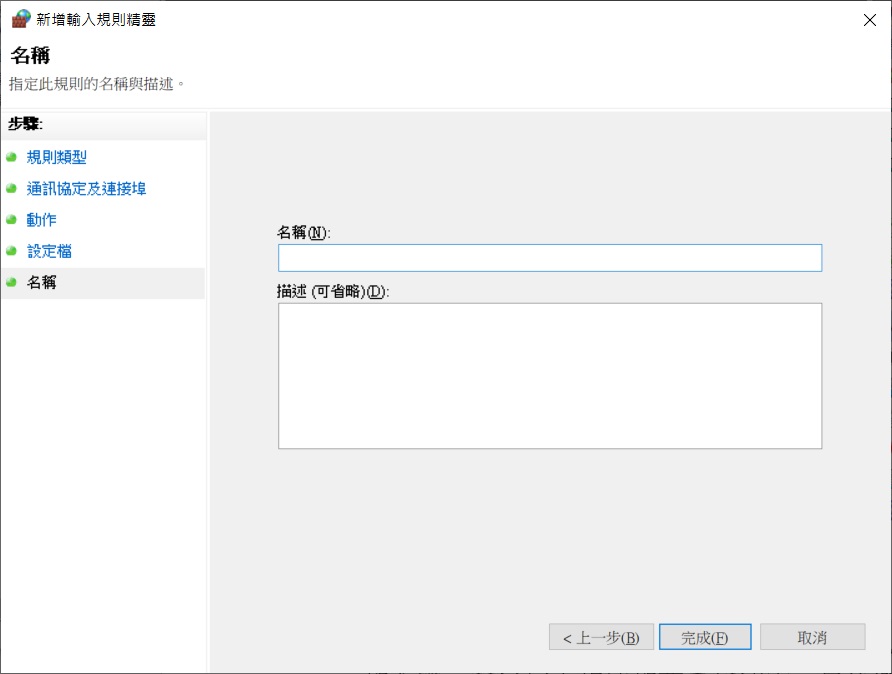Image resolution: width=892 pixels, height=674 pixels.
Task: Select the 設定檔 step
Action: pyautogui.click(x=49, y=251)
